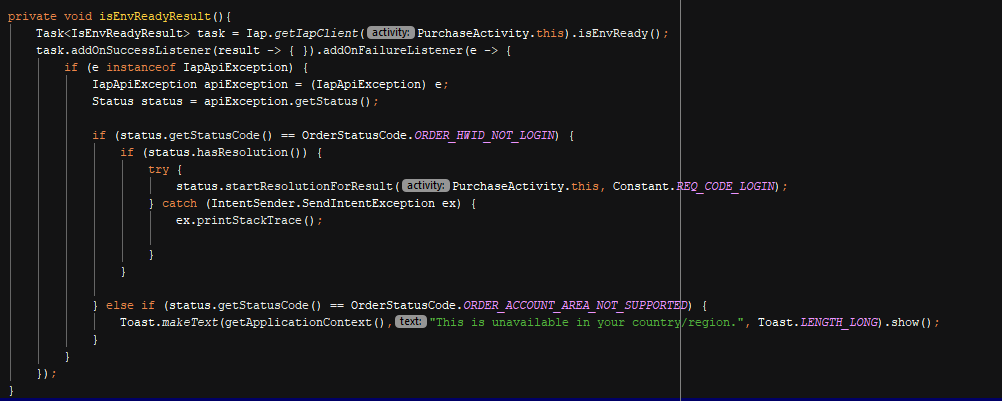Click Toast.LENGTH_LONG constant
Image resolution: width=1002 pixels, height=401 pixels.
coord(817,322)
